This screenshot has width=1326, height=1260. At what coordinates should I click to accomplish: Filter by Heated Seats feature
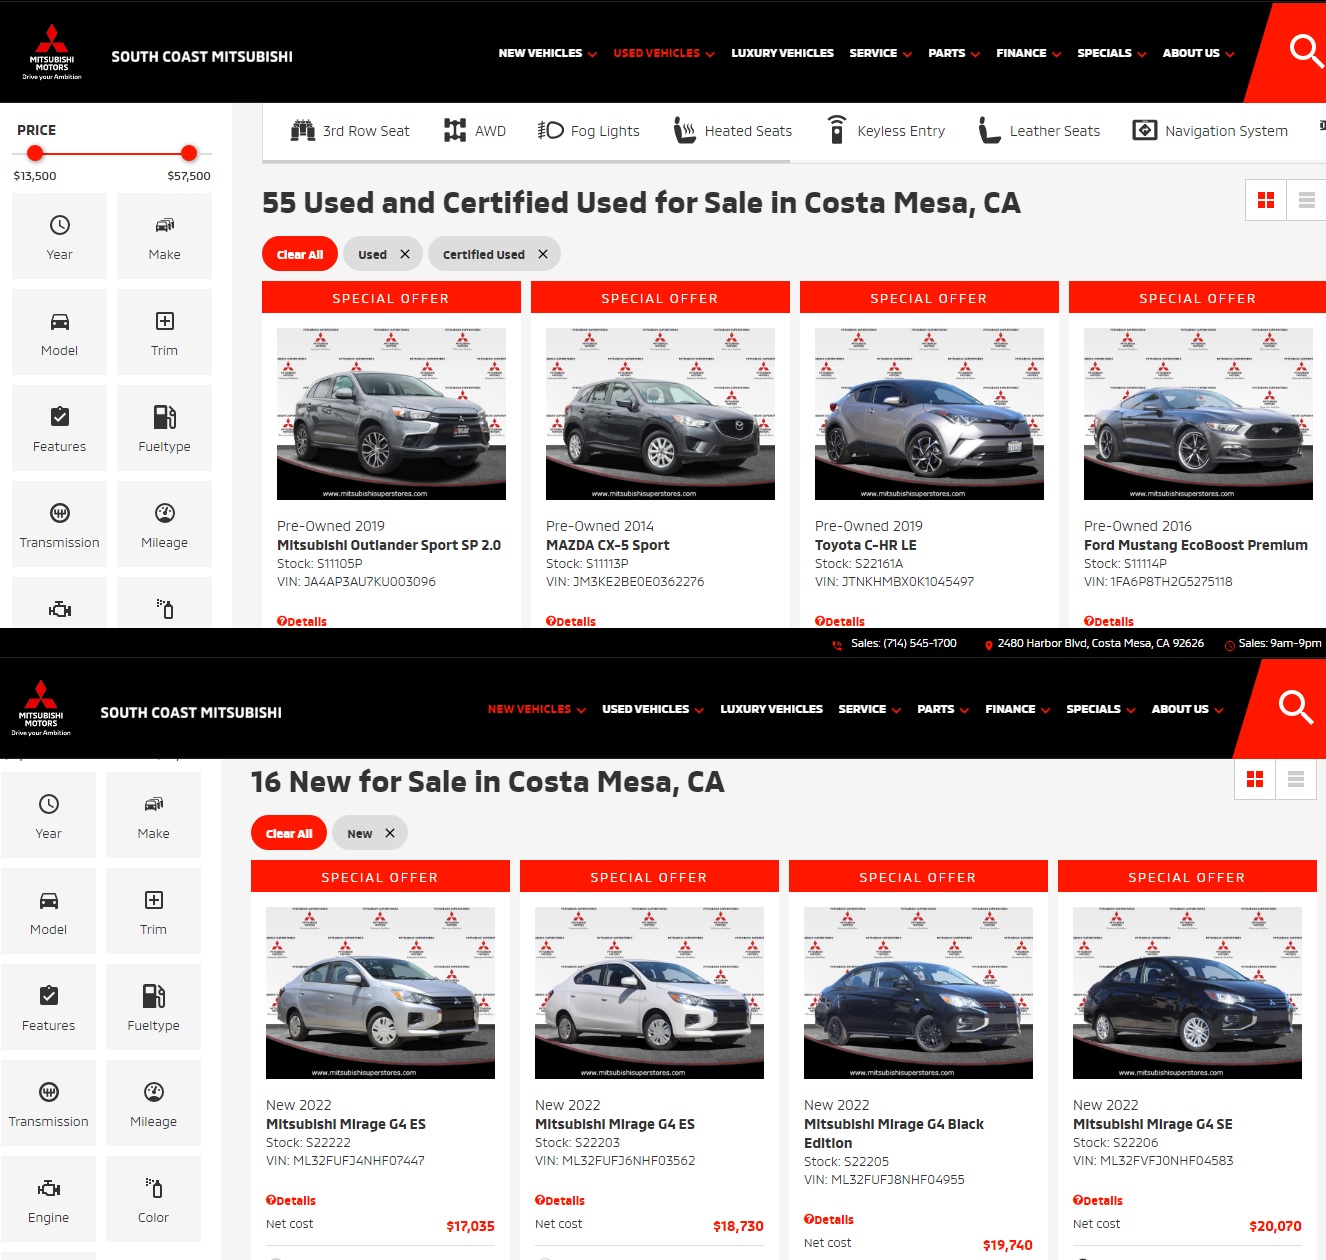(733, 131)
